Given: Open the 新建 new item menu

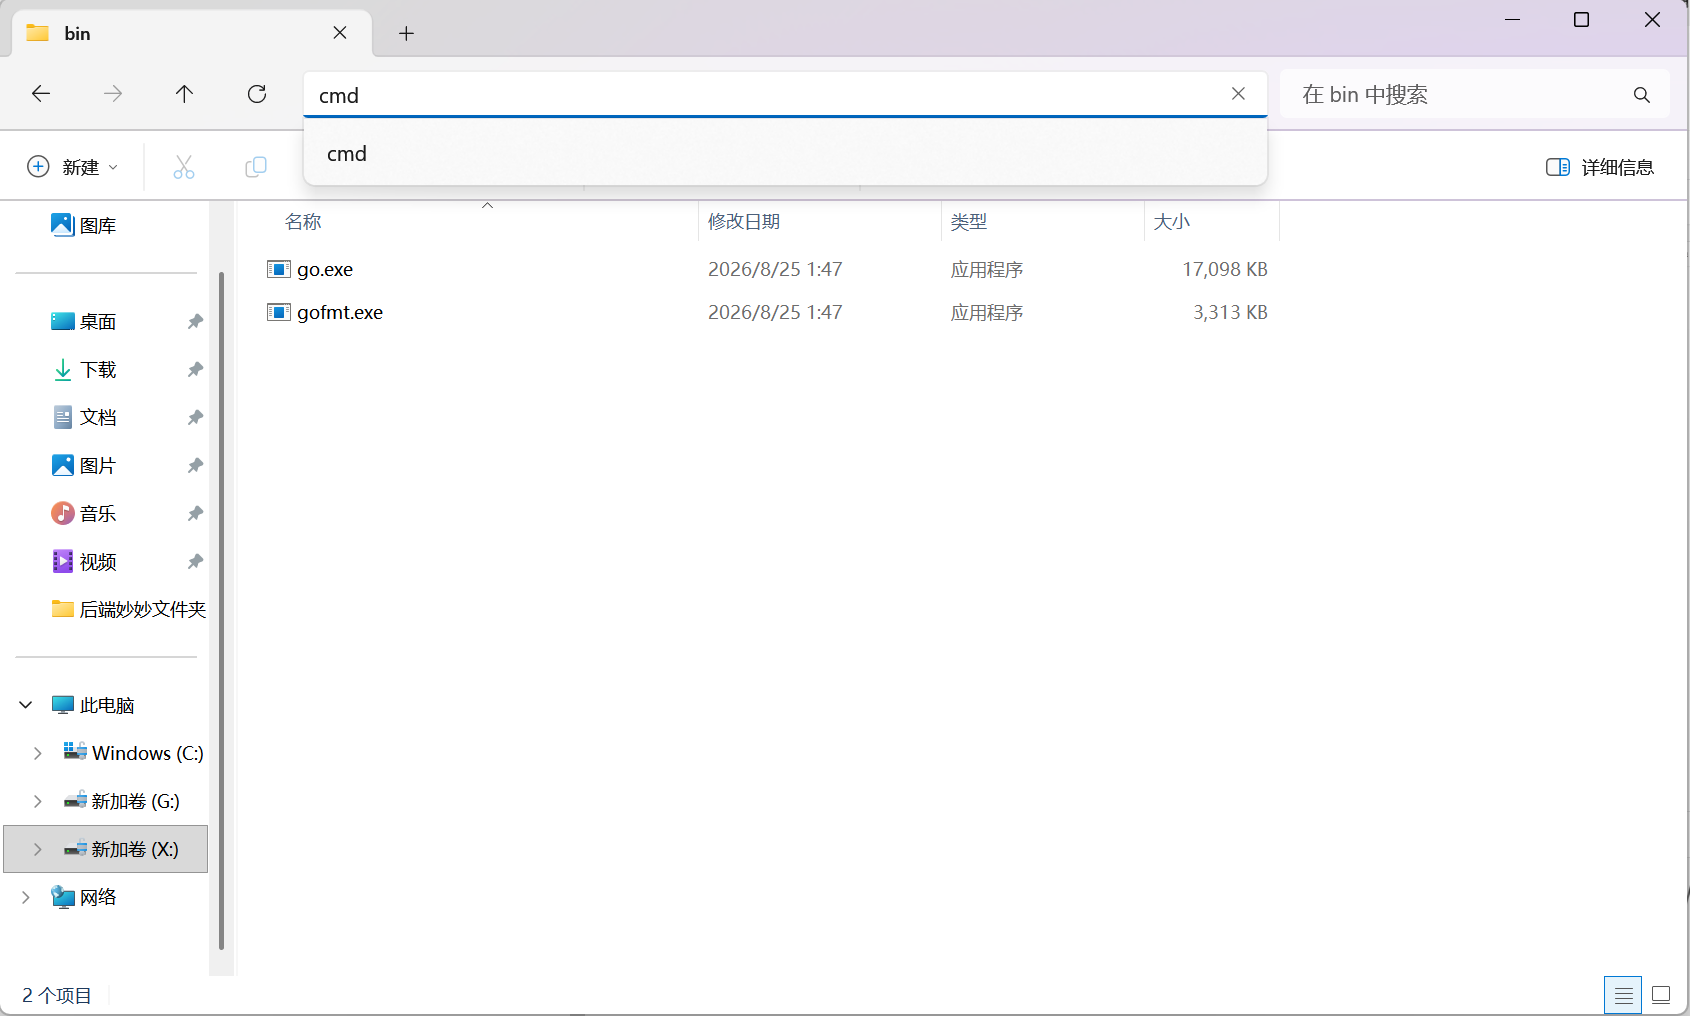Looking at the screenshot, I should [x=73, y=167].
